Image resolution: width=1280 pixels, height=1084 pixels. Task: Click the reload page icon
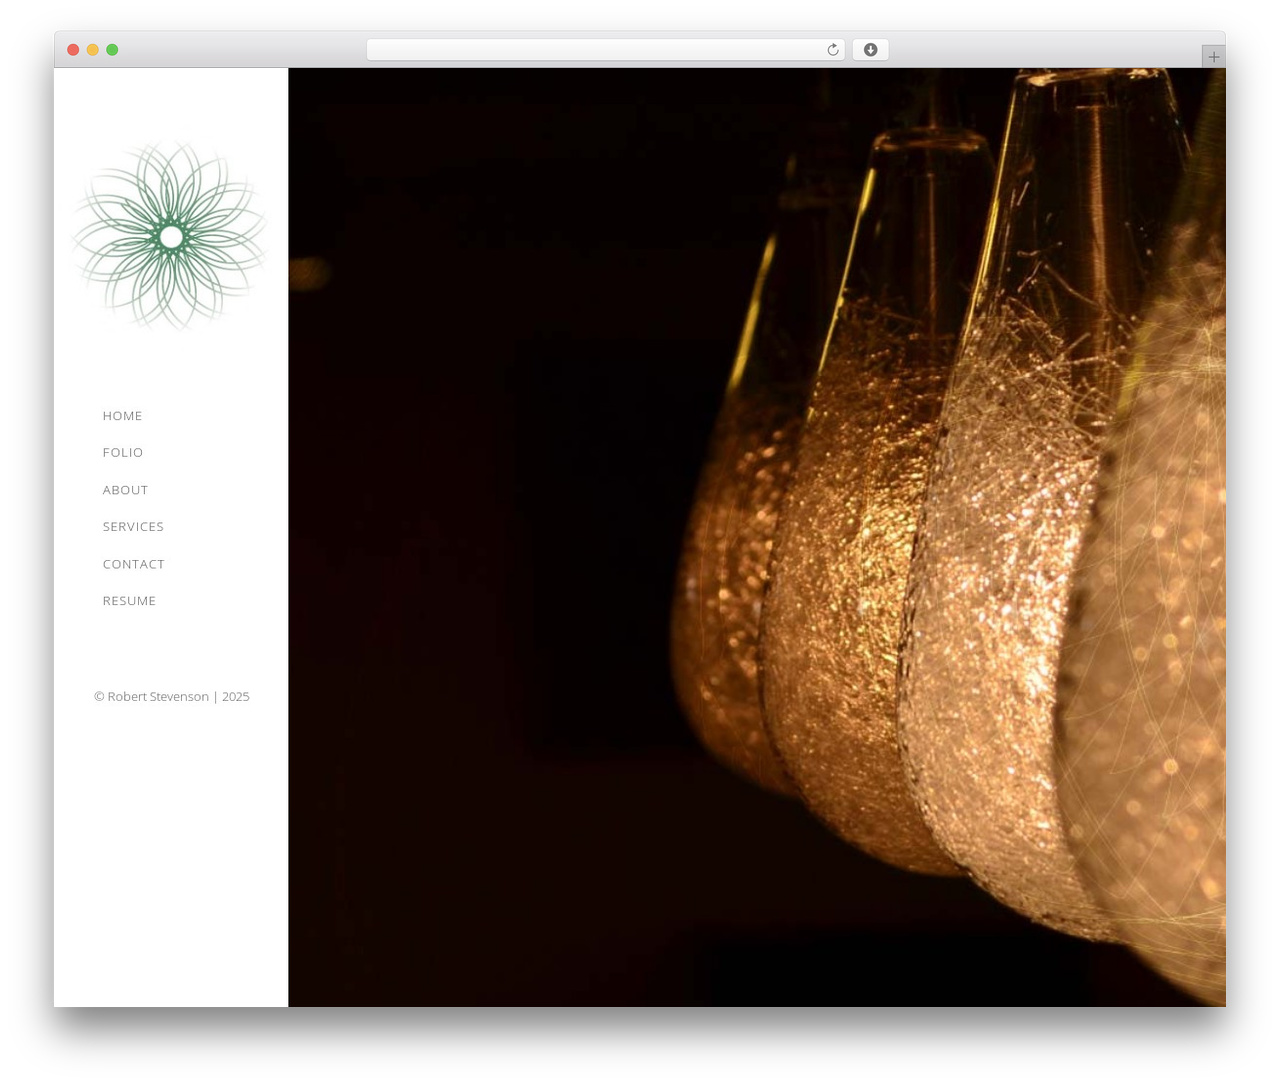[832, 50]
